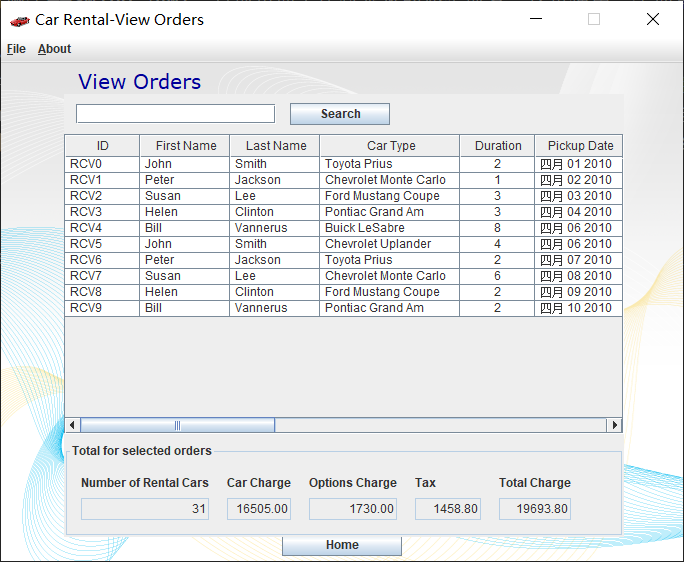This screenshot has width=684, height=562.
Task: Click the horizontal scrollbar thumb
Action: click(x=178, y=425)
